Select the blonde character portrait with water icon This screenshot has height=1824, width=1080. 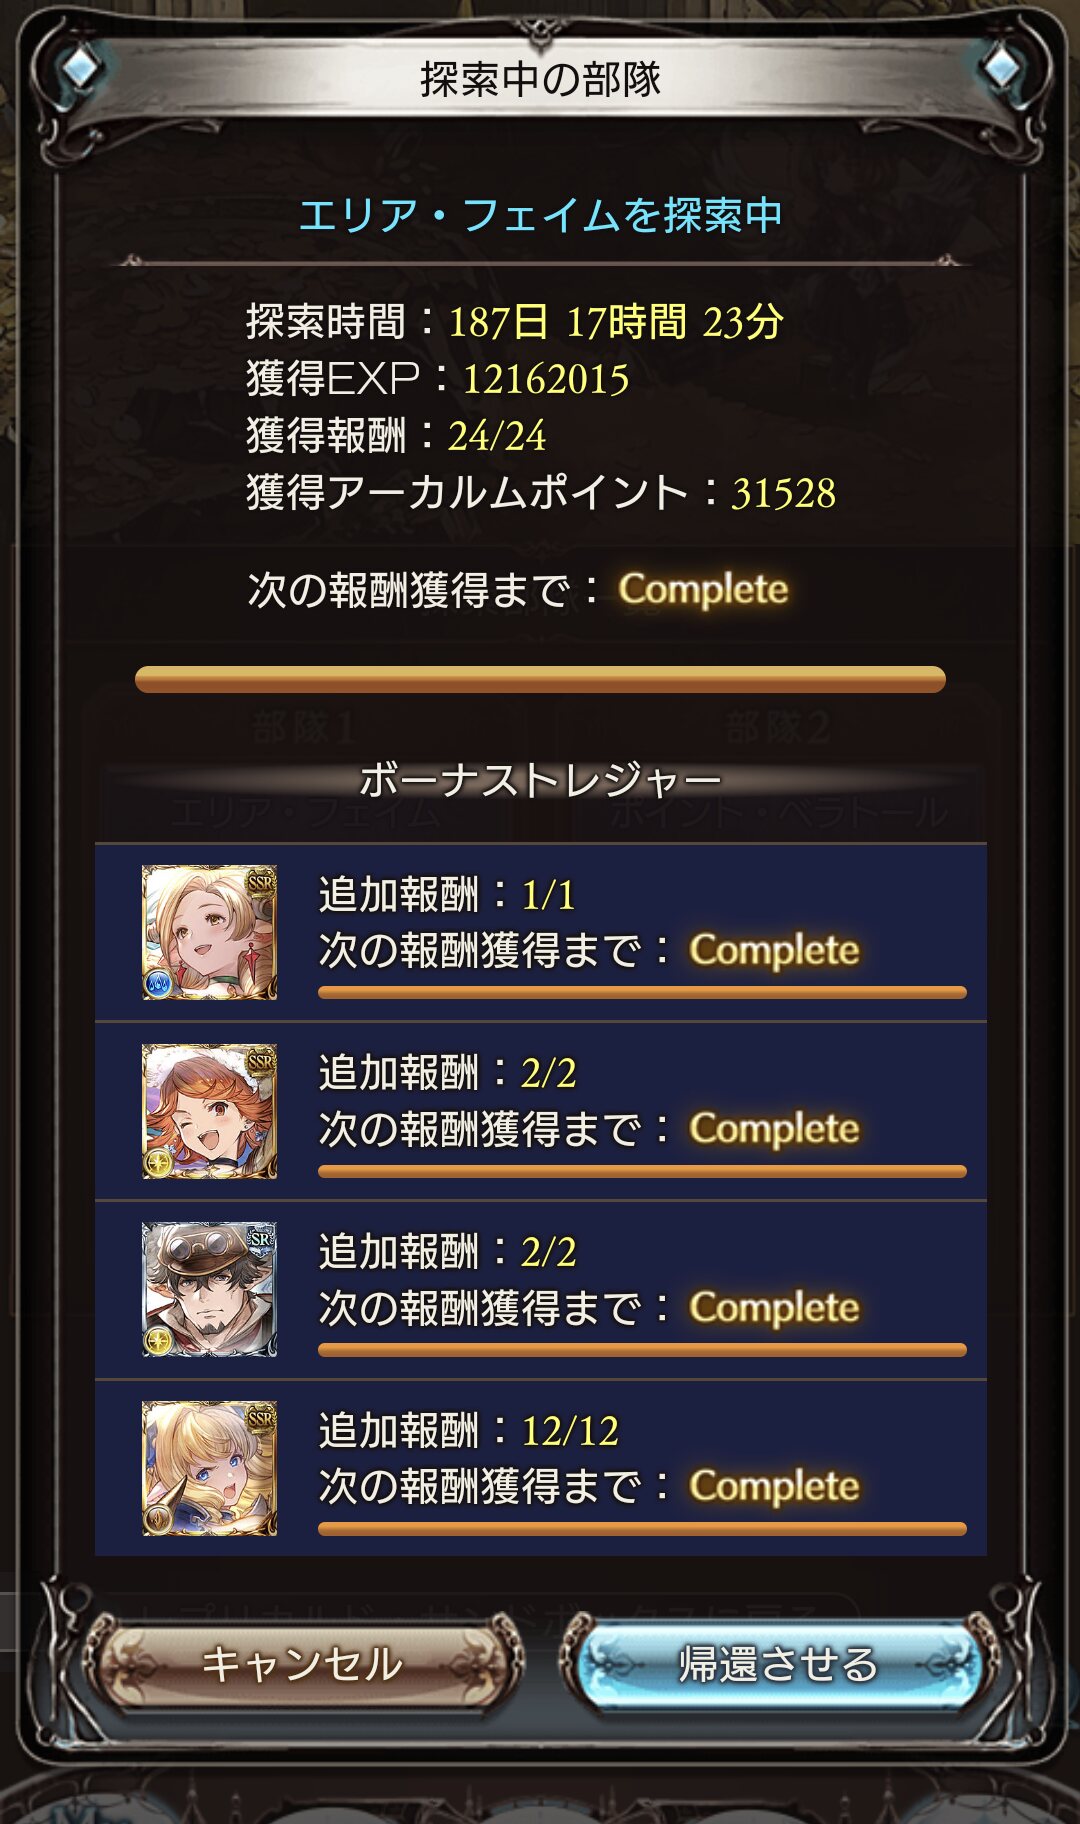tap(209, 933)
